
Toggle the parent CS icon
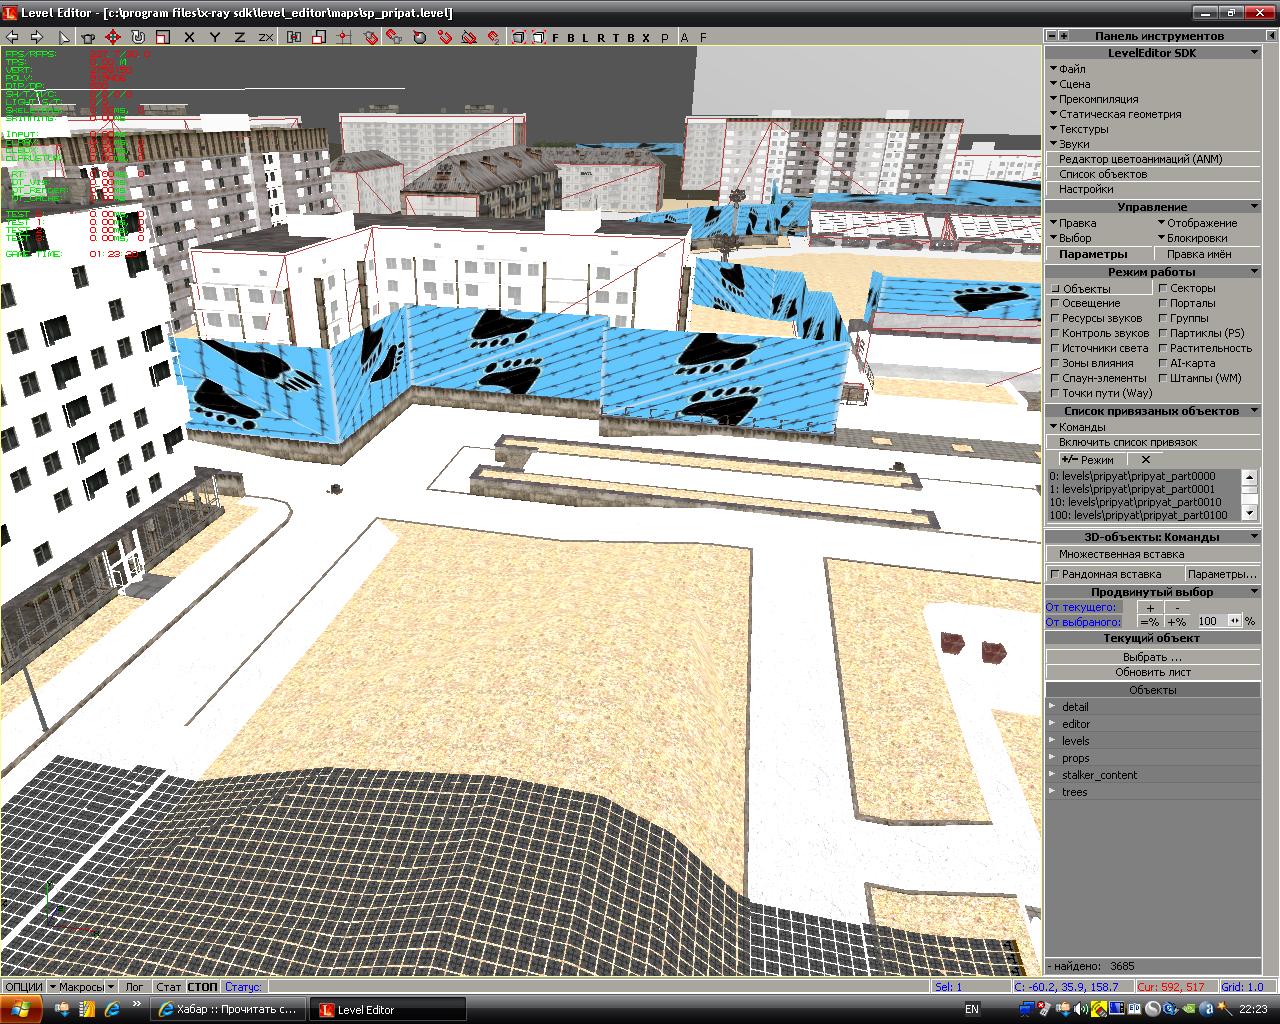(294, 37)
